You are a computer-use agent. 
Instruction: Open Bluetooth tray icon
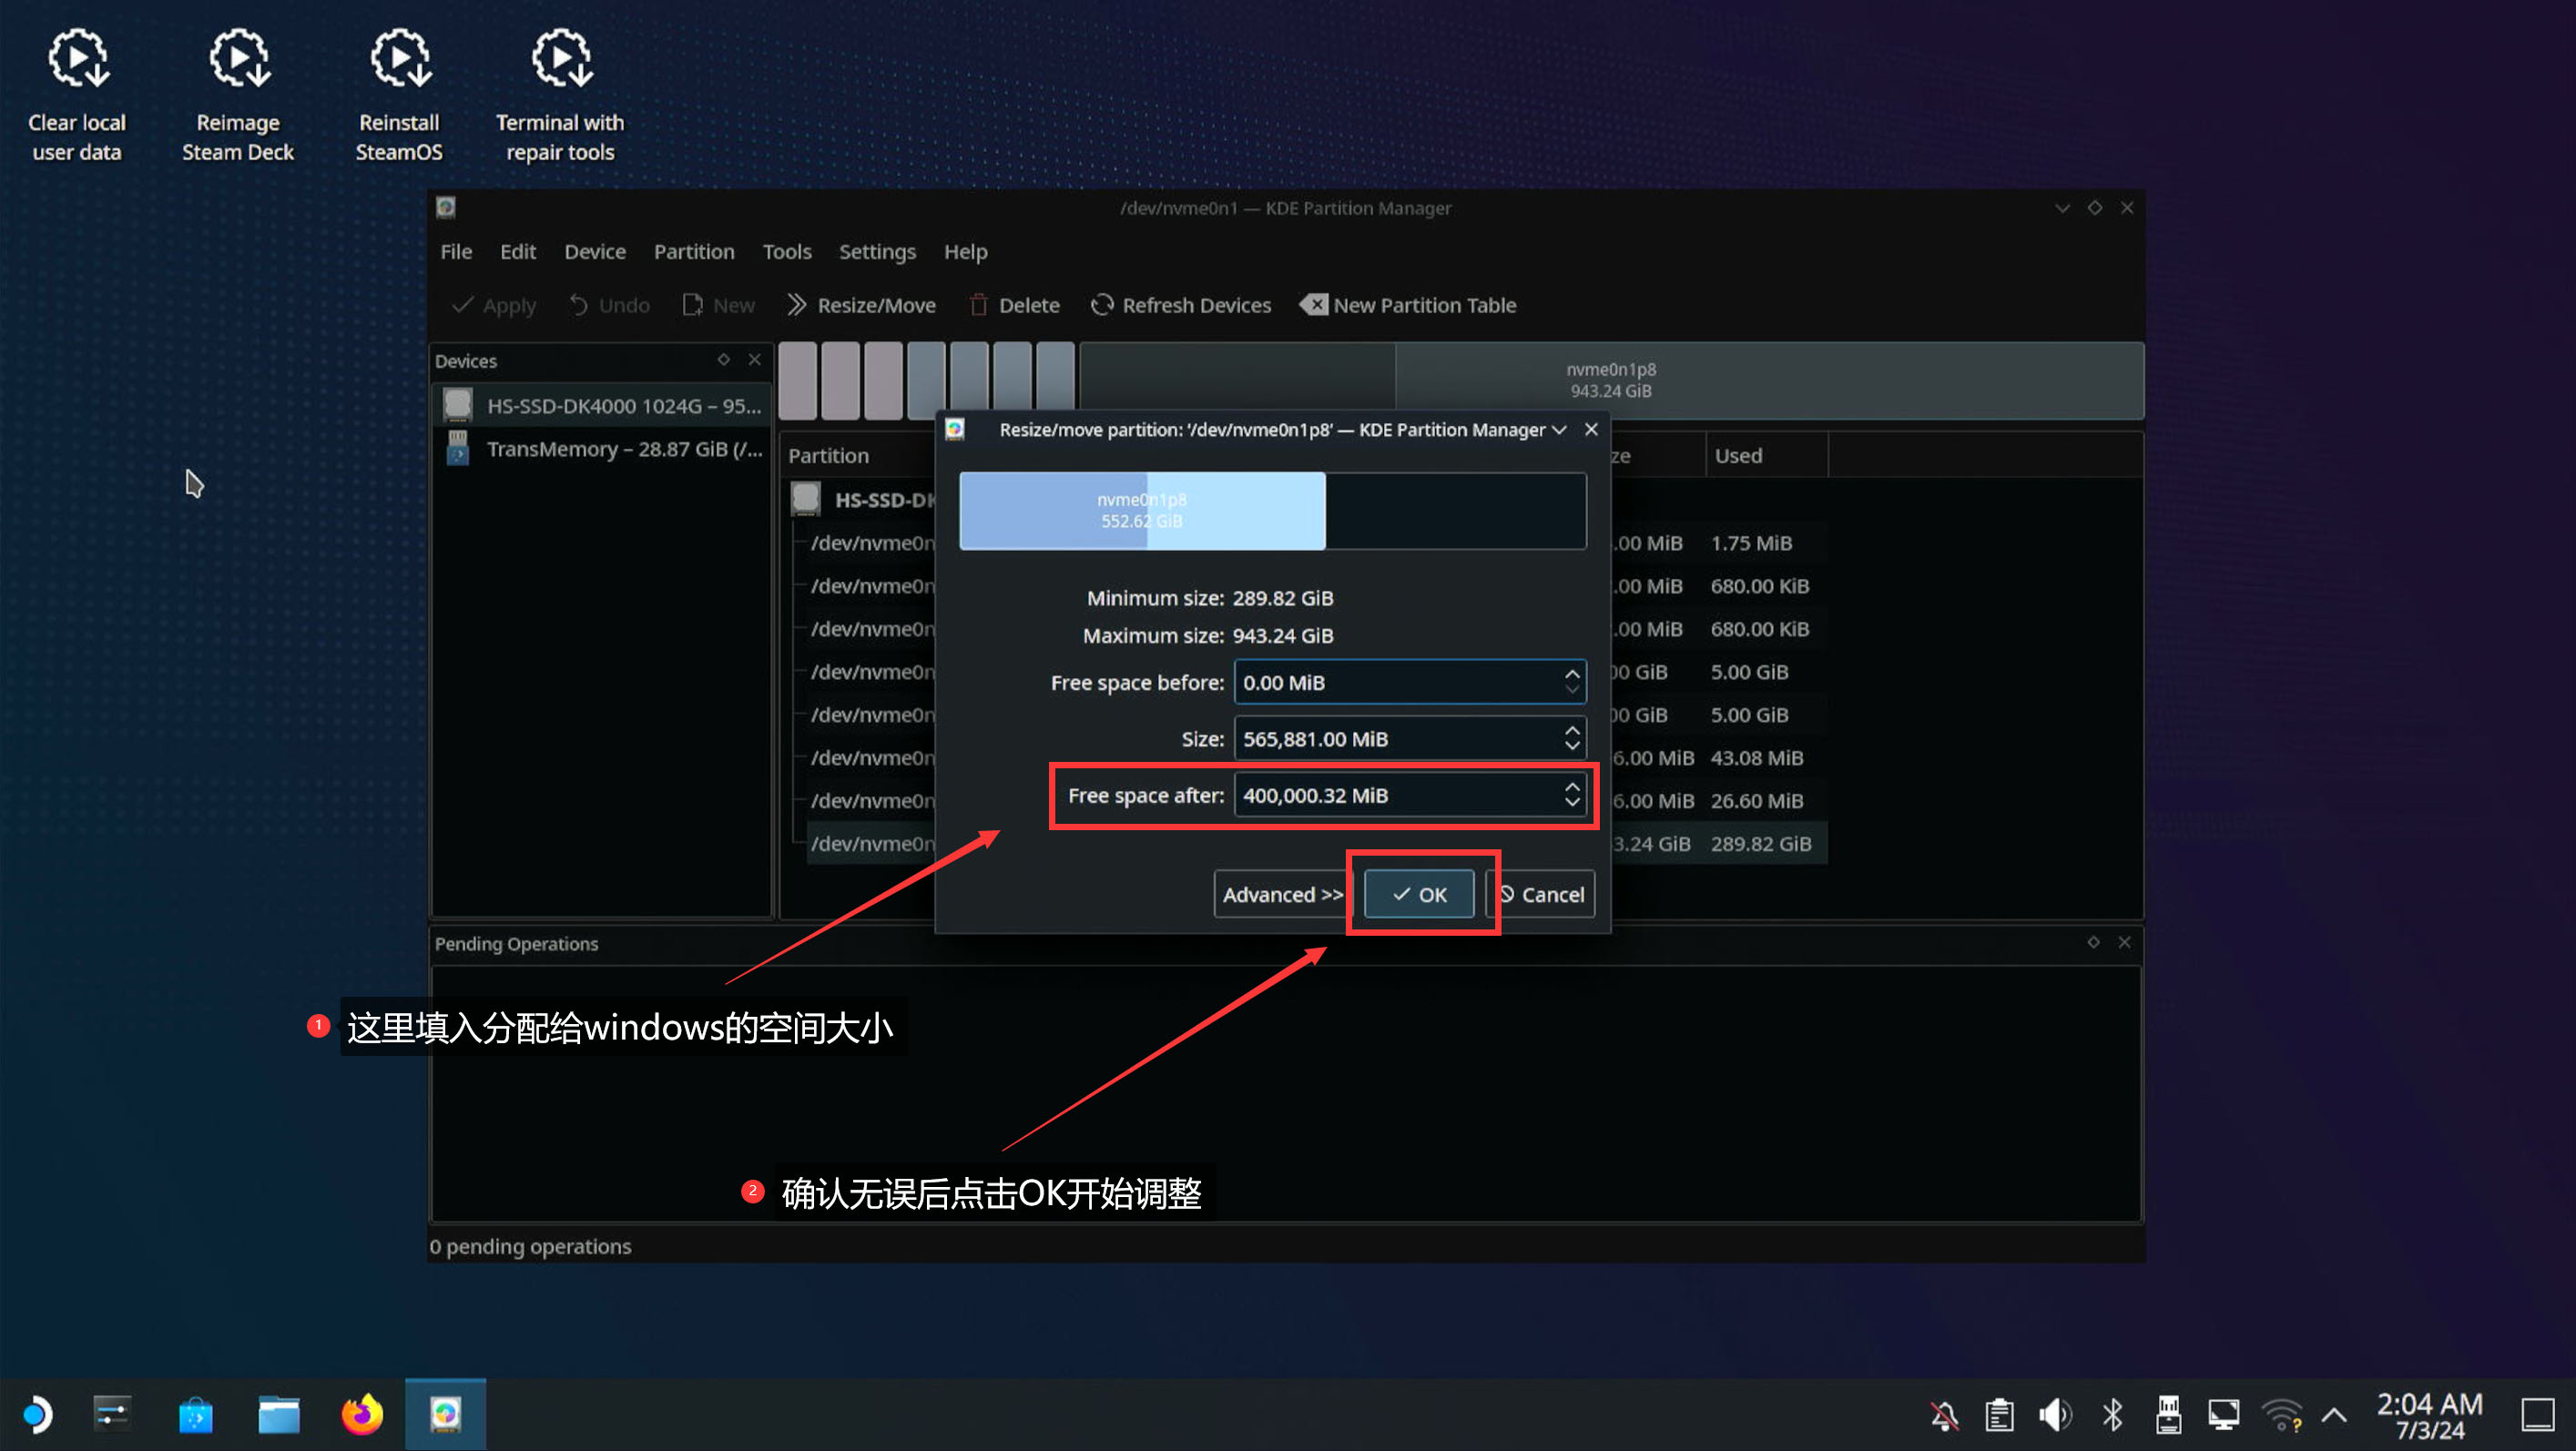pos(2112,1414)
